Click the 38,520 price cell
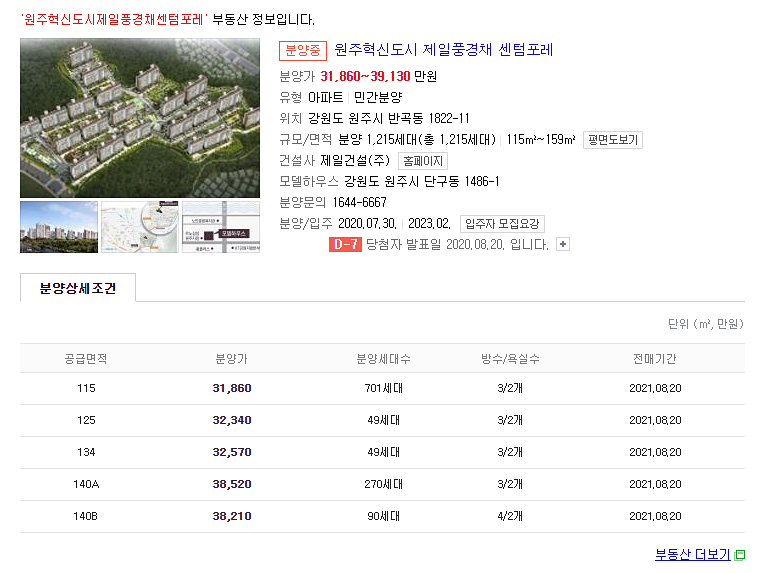 coord(232,484)
